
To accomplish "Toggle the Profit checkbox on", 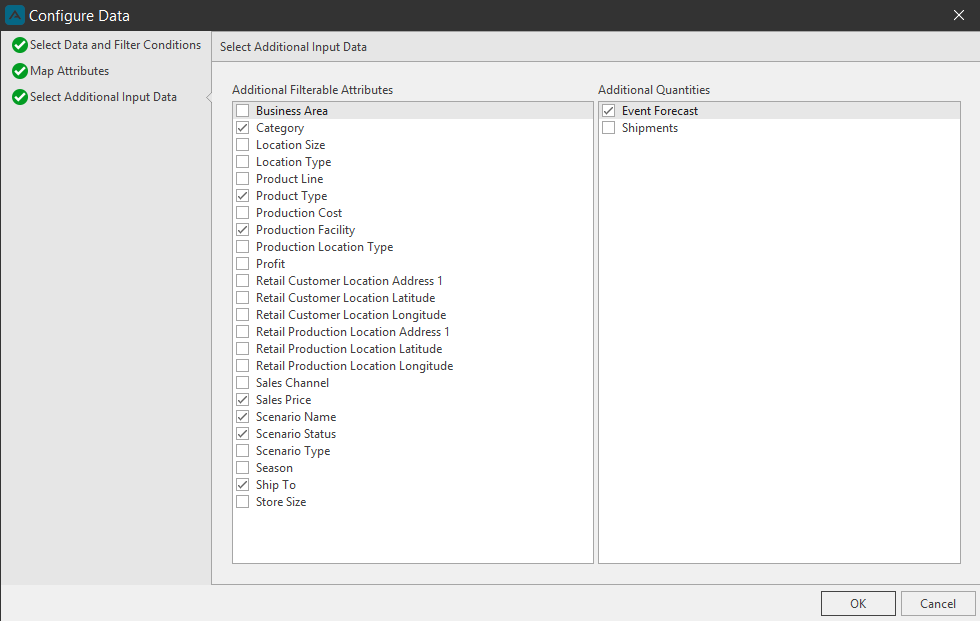I will [242, 264].
